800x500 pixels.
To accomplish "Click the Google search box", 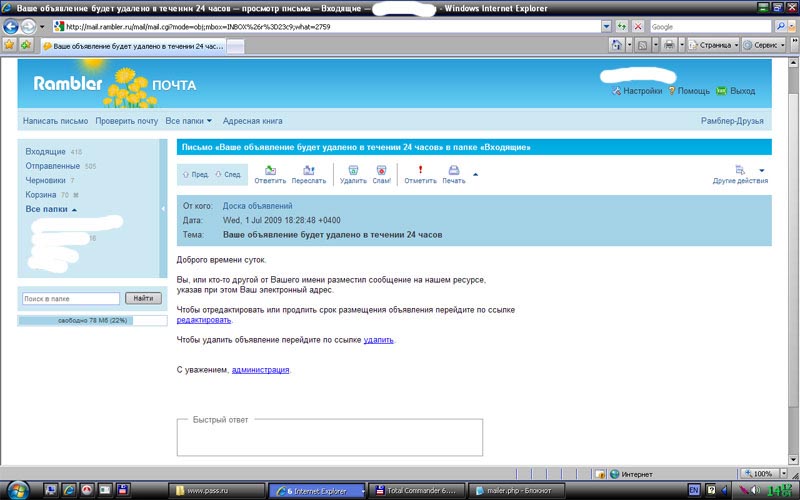I will [710, 27].
